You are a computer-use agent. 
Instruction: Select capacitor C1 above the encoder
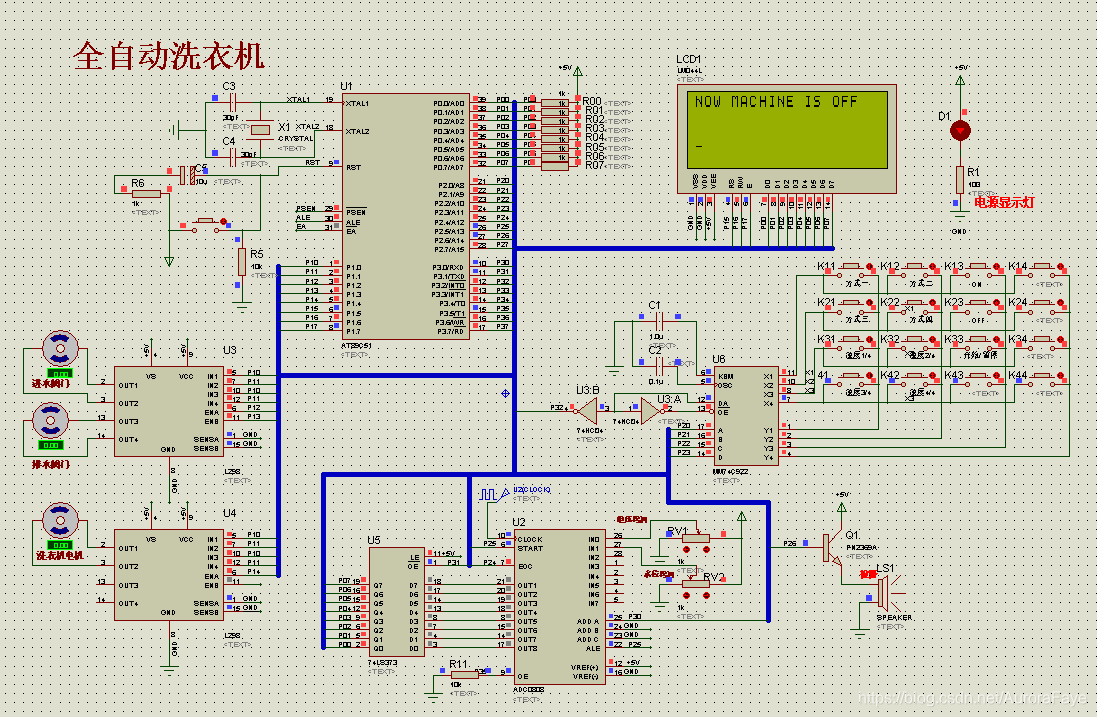(x=658, y=322)
